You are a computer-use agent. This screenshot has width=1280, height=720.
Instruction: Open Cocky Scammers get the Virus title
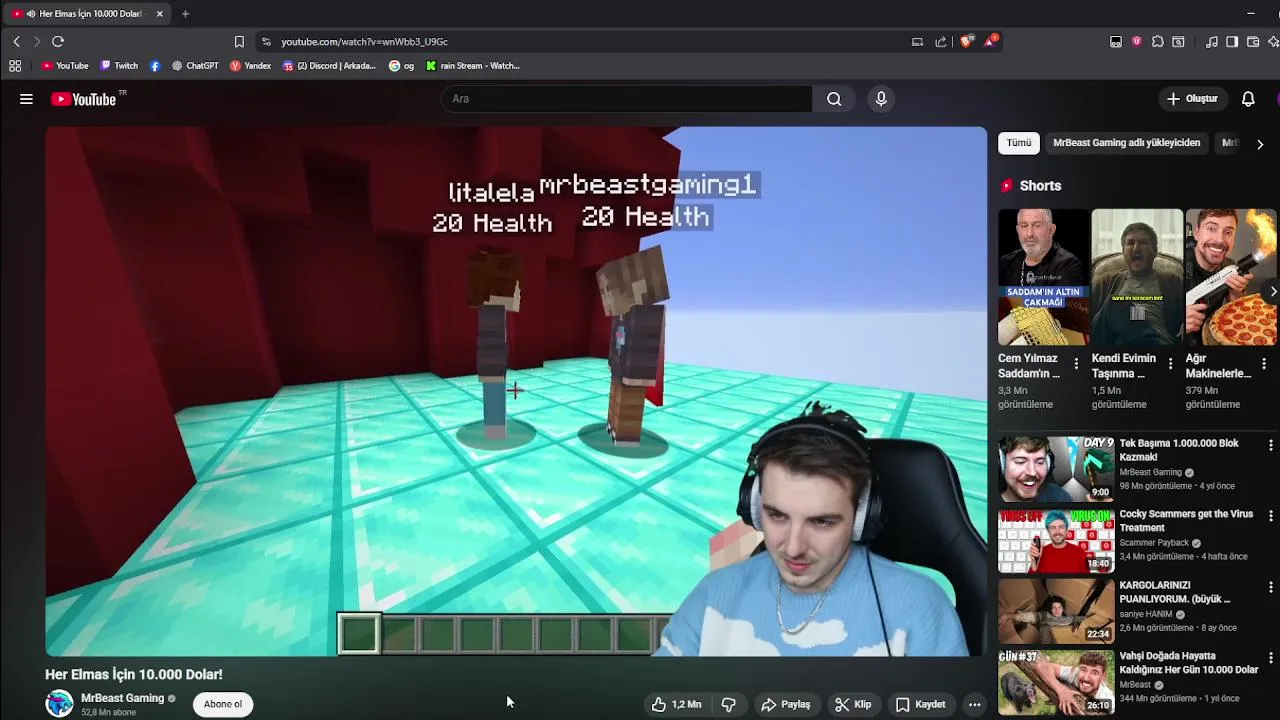[x=1186, y=521]
